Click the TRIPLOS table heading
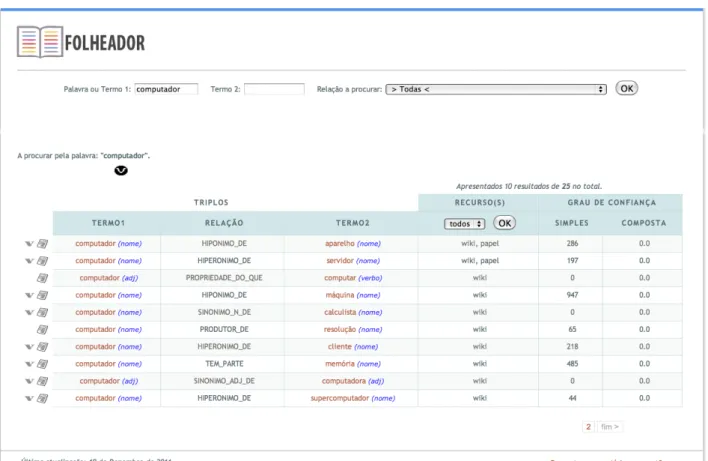Viewport: 708px width, 461px height. (x=211, y=202)
